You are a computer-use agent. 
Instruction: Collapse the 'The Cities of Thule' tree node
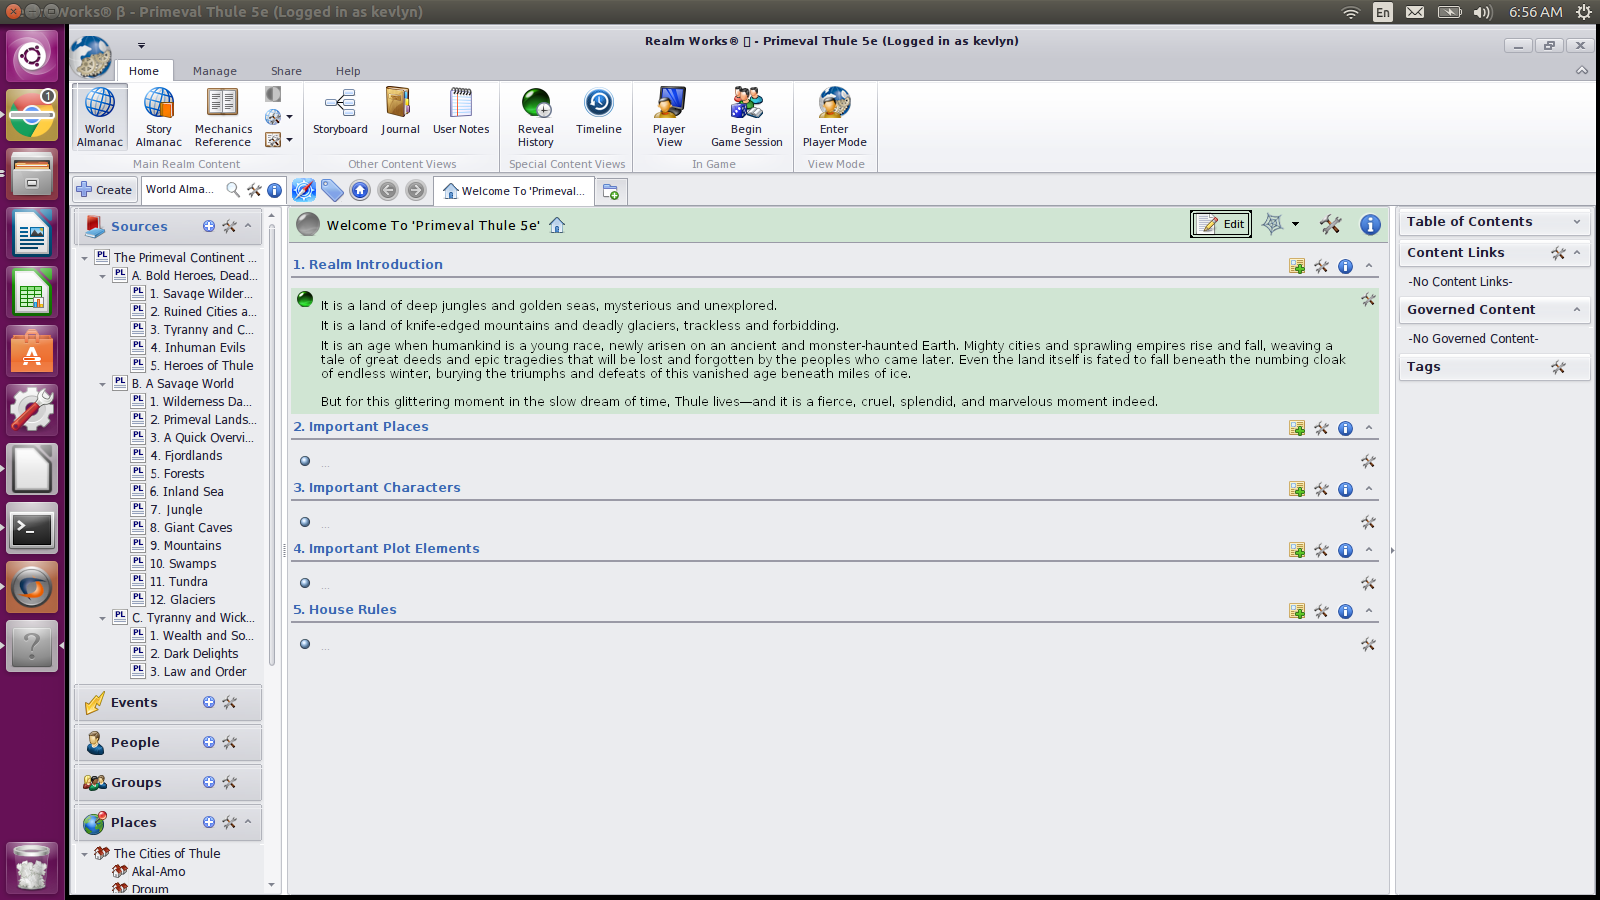[84, 854]
